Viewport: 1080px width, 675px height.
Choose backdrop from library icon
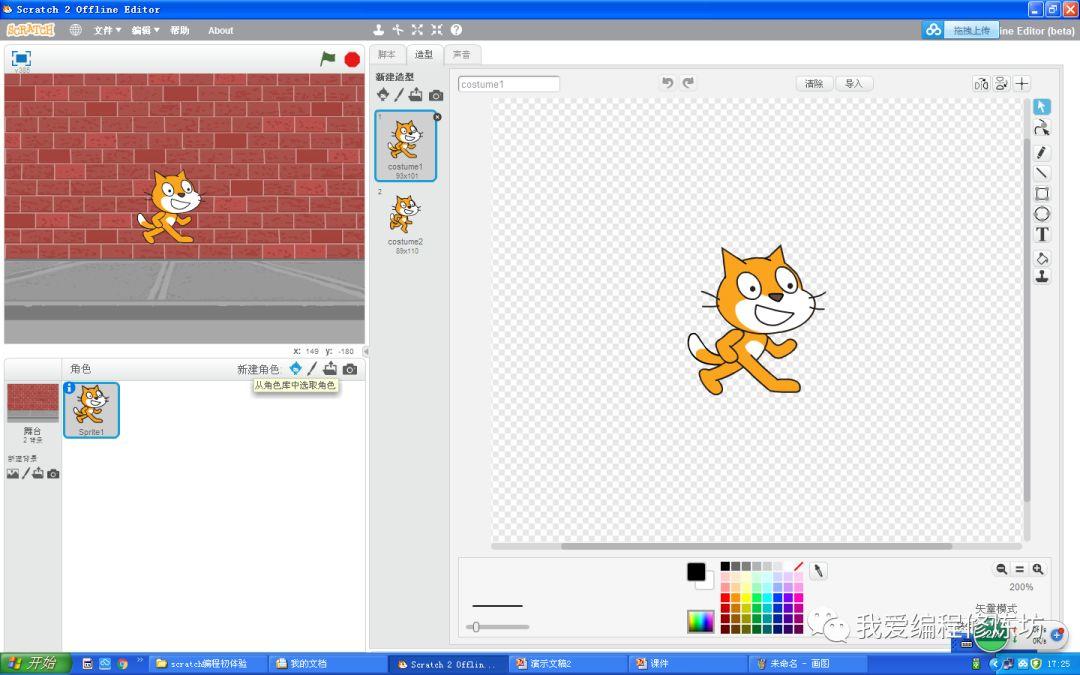12,473
